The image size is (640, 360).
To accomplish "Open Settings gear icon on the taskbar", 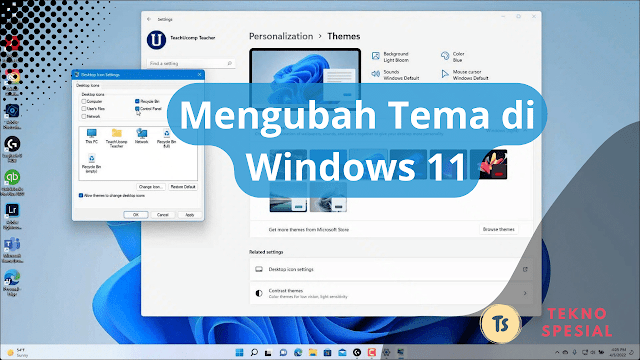I will pos(386,352).
